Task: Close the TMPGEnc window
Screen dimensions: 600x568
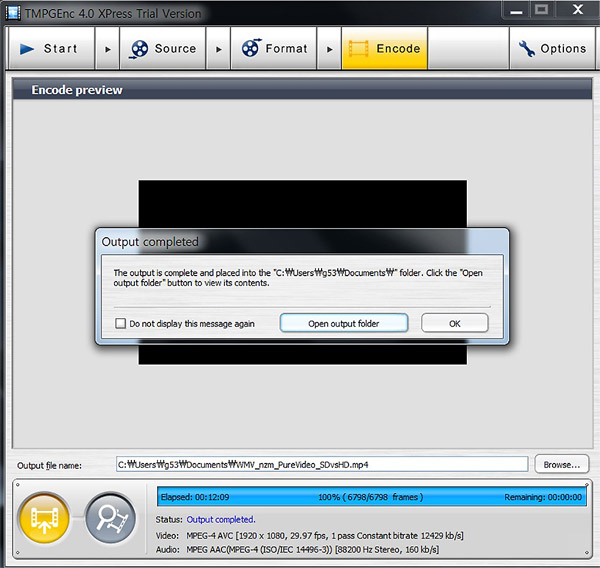Action: pyautogui.click(x=578, y=10)
